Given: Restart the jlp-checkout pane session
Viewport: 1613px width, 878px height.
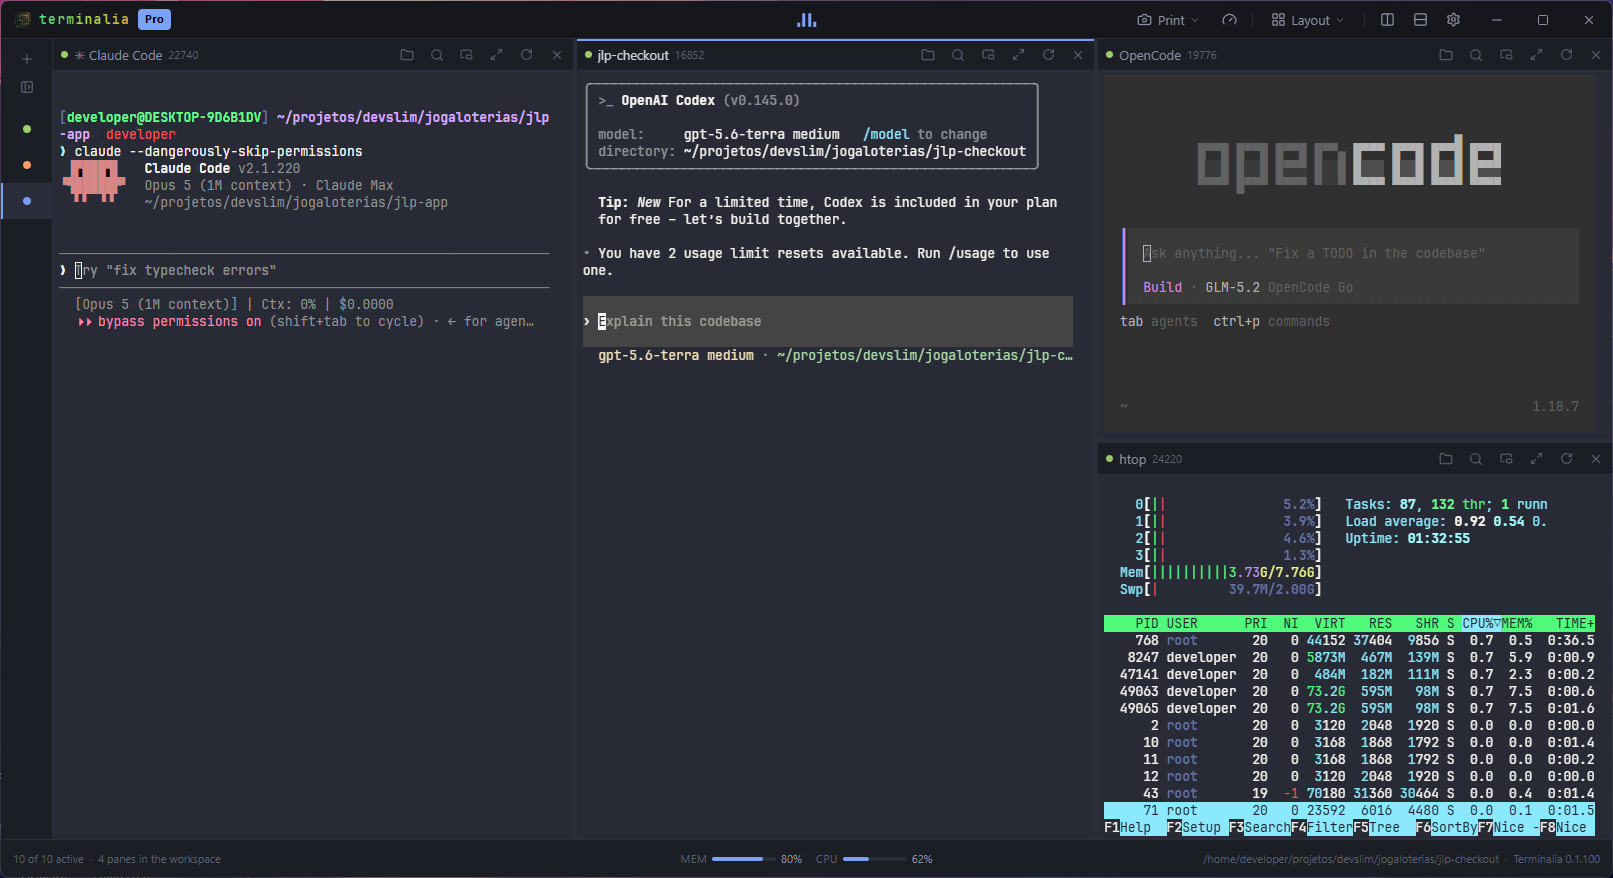Looking at the screenshot, I should [1048, 55].
